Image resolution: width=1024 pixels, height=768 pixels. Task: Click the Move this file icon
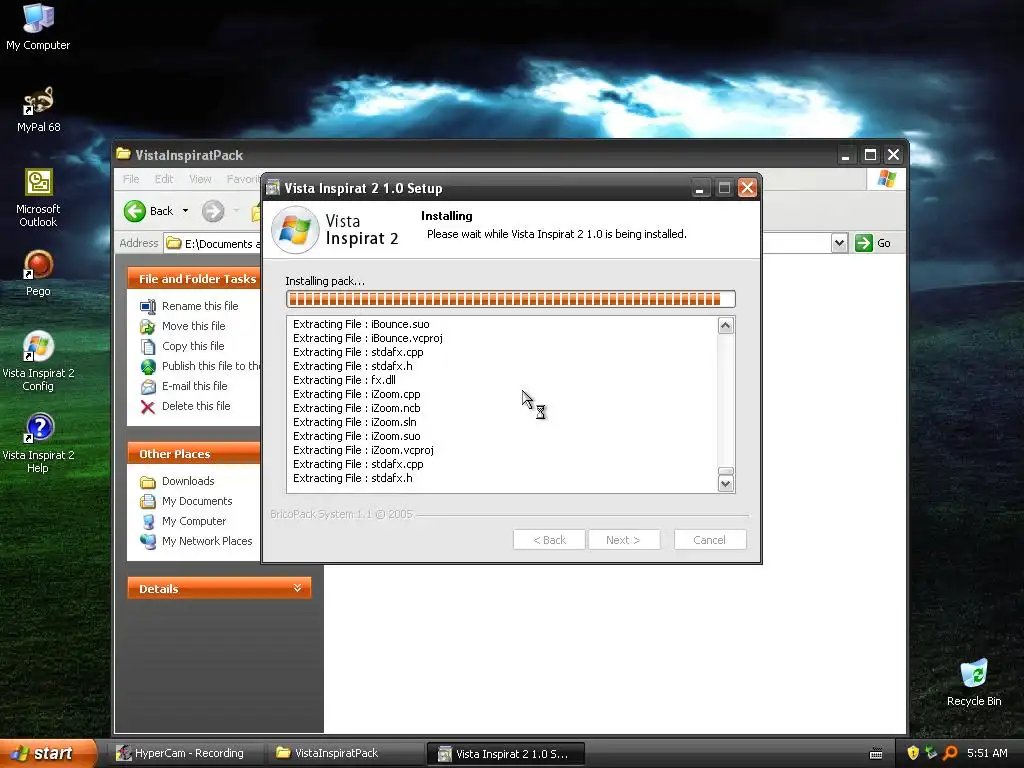point(148,327)
